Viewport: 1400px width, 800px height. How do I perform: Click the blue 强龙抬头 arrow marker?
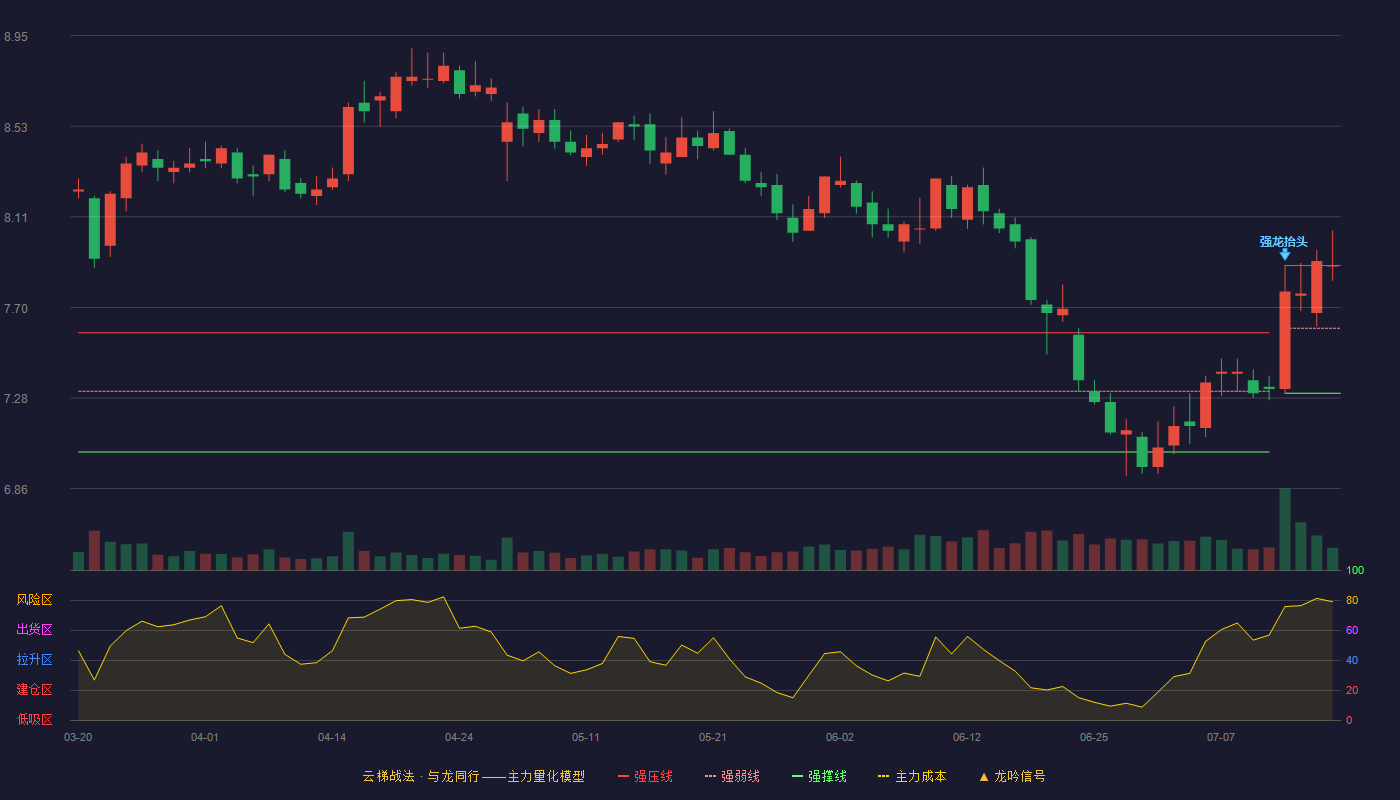(x=1285, y=255)
